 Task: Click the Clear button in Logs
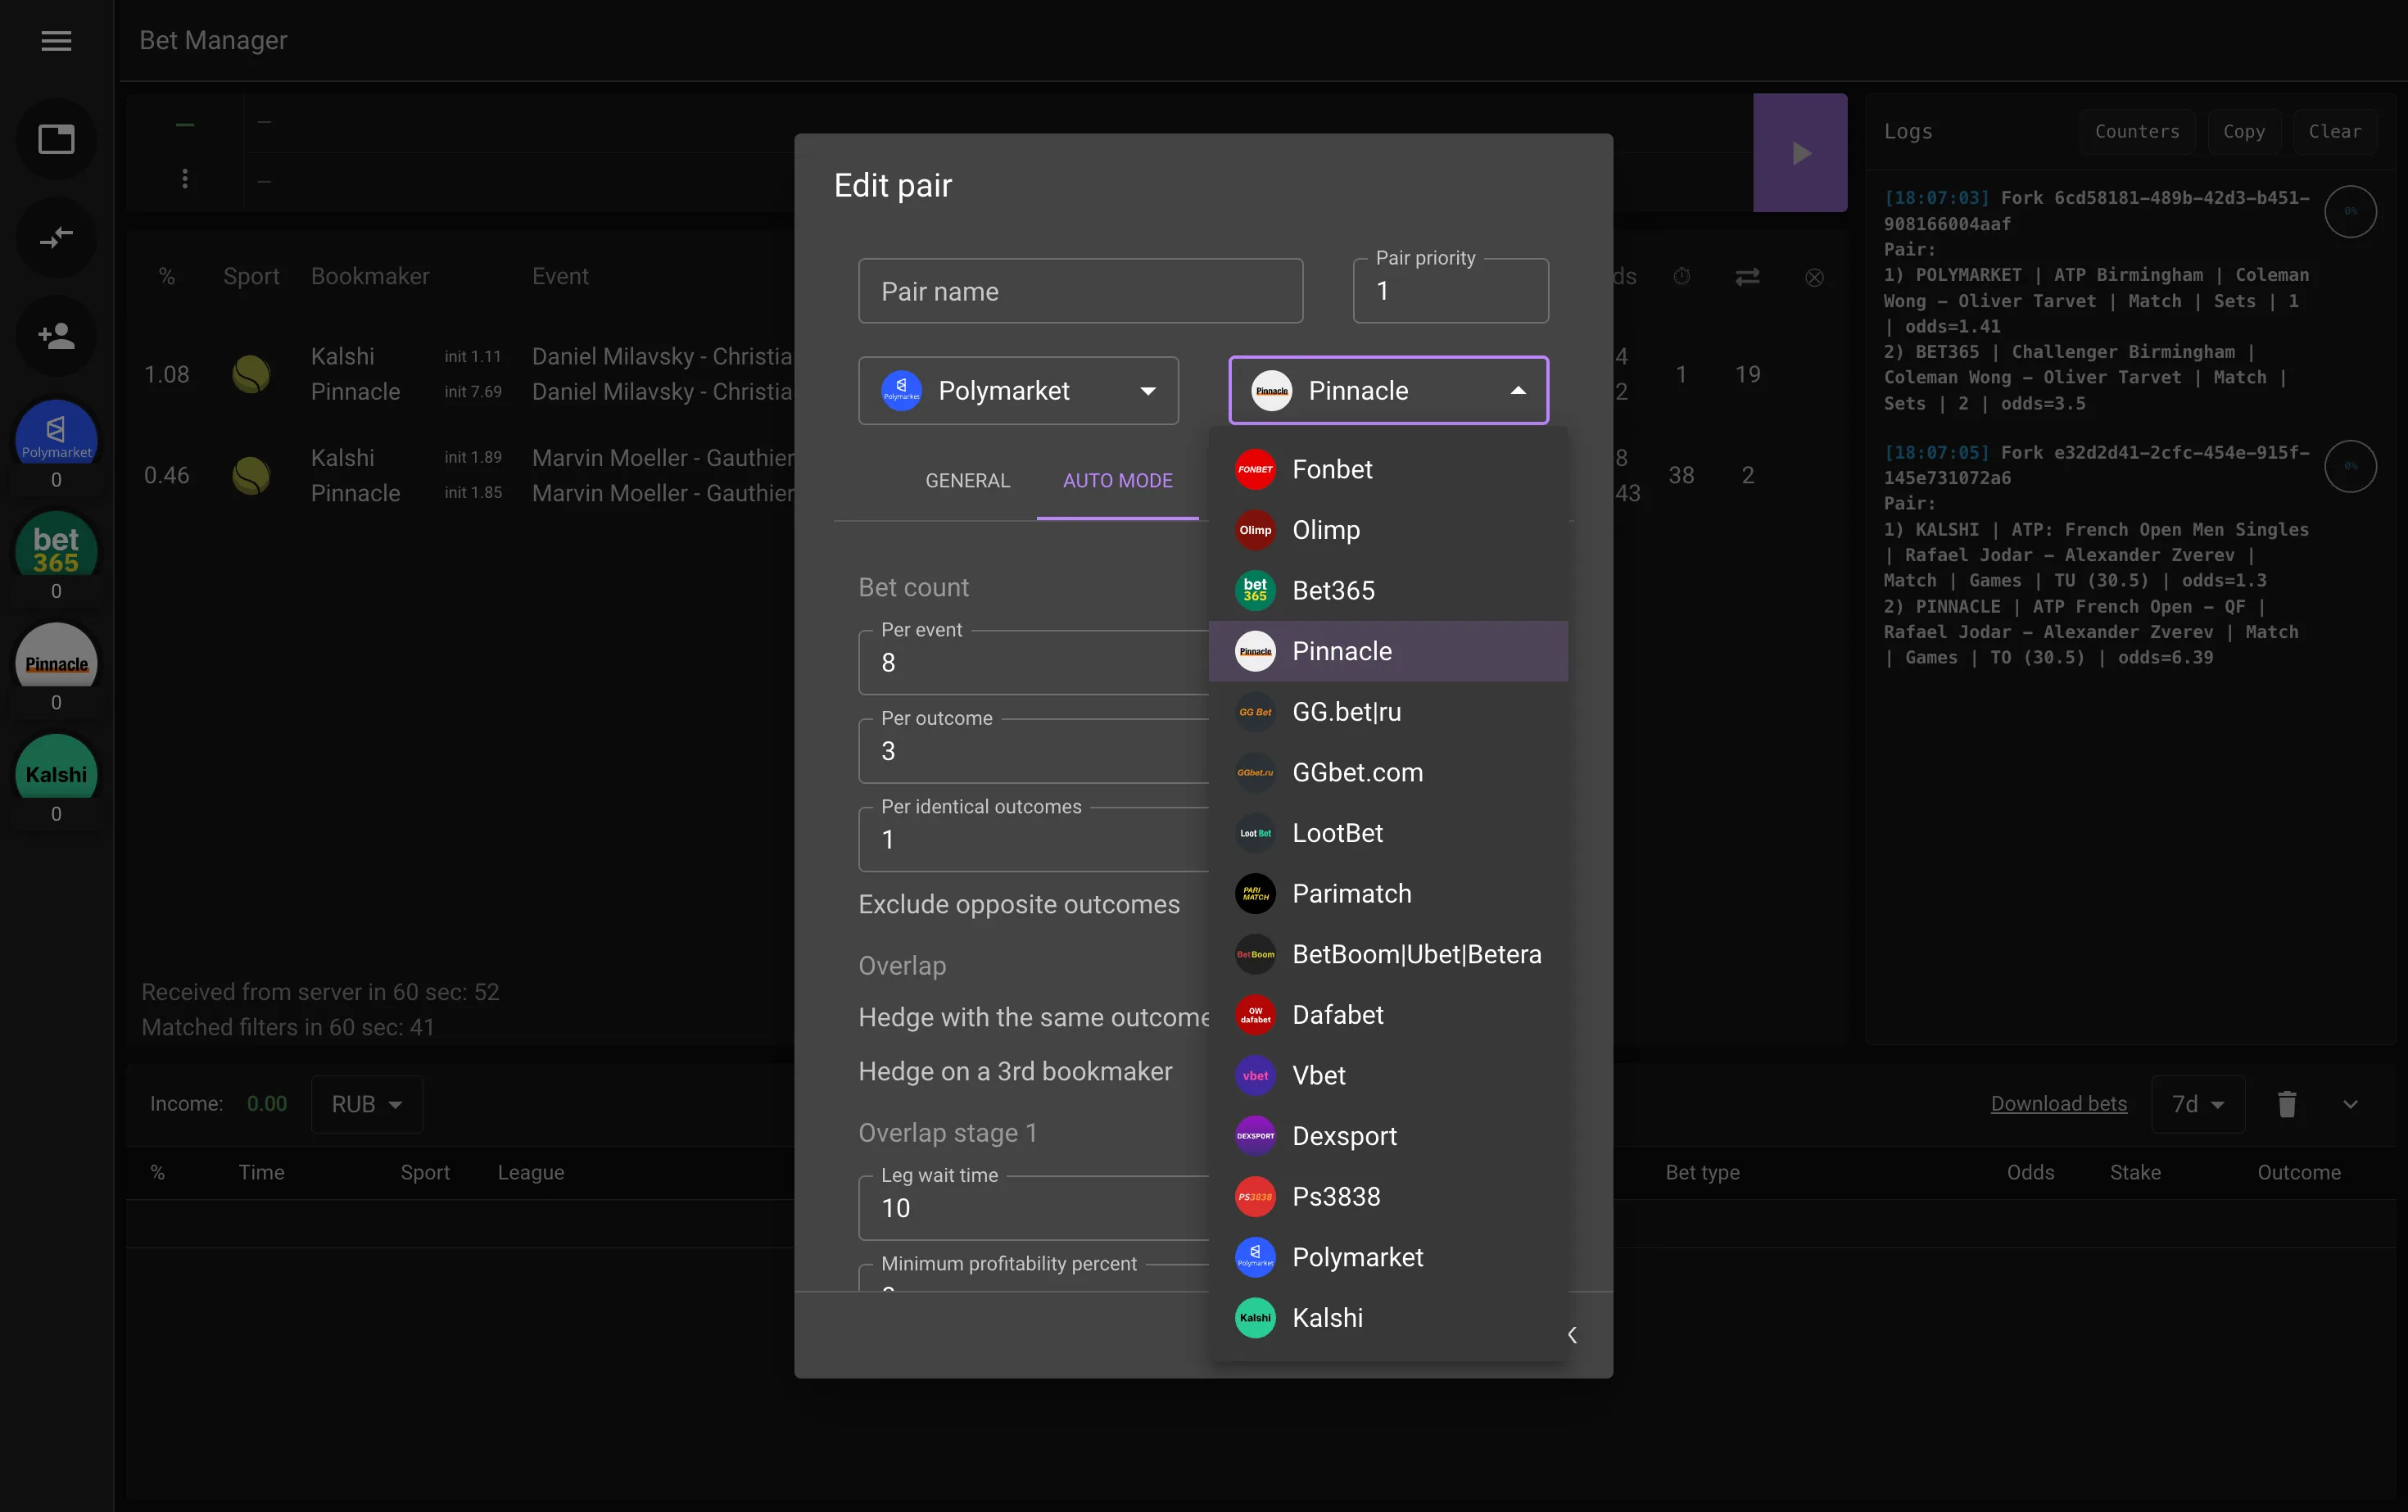pos(2334,131)
